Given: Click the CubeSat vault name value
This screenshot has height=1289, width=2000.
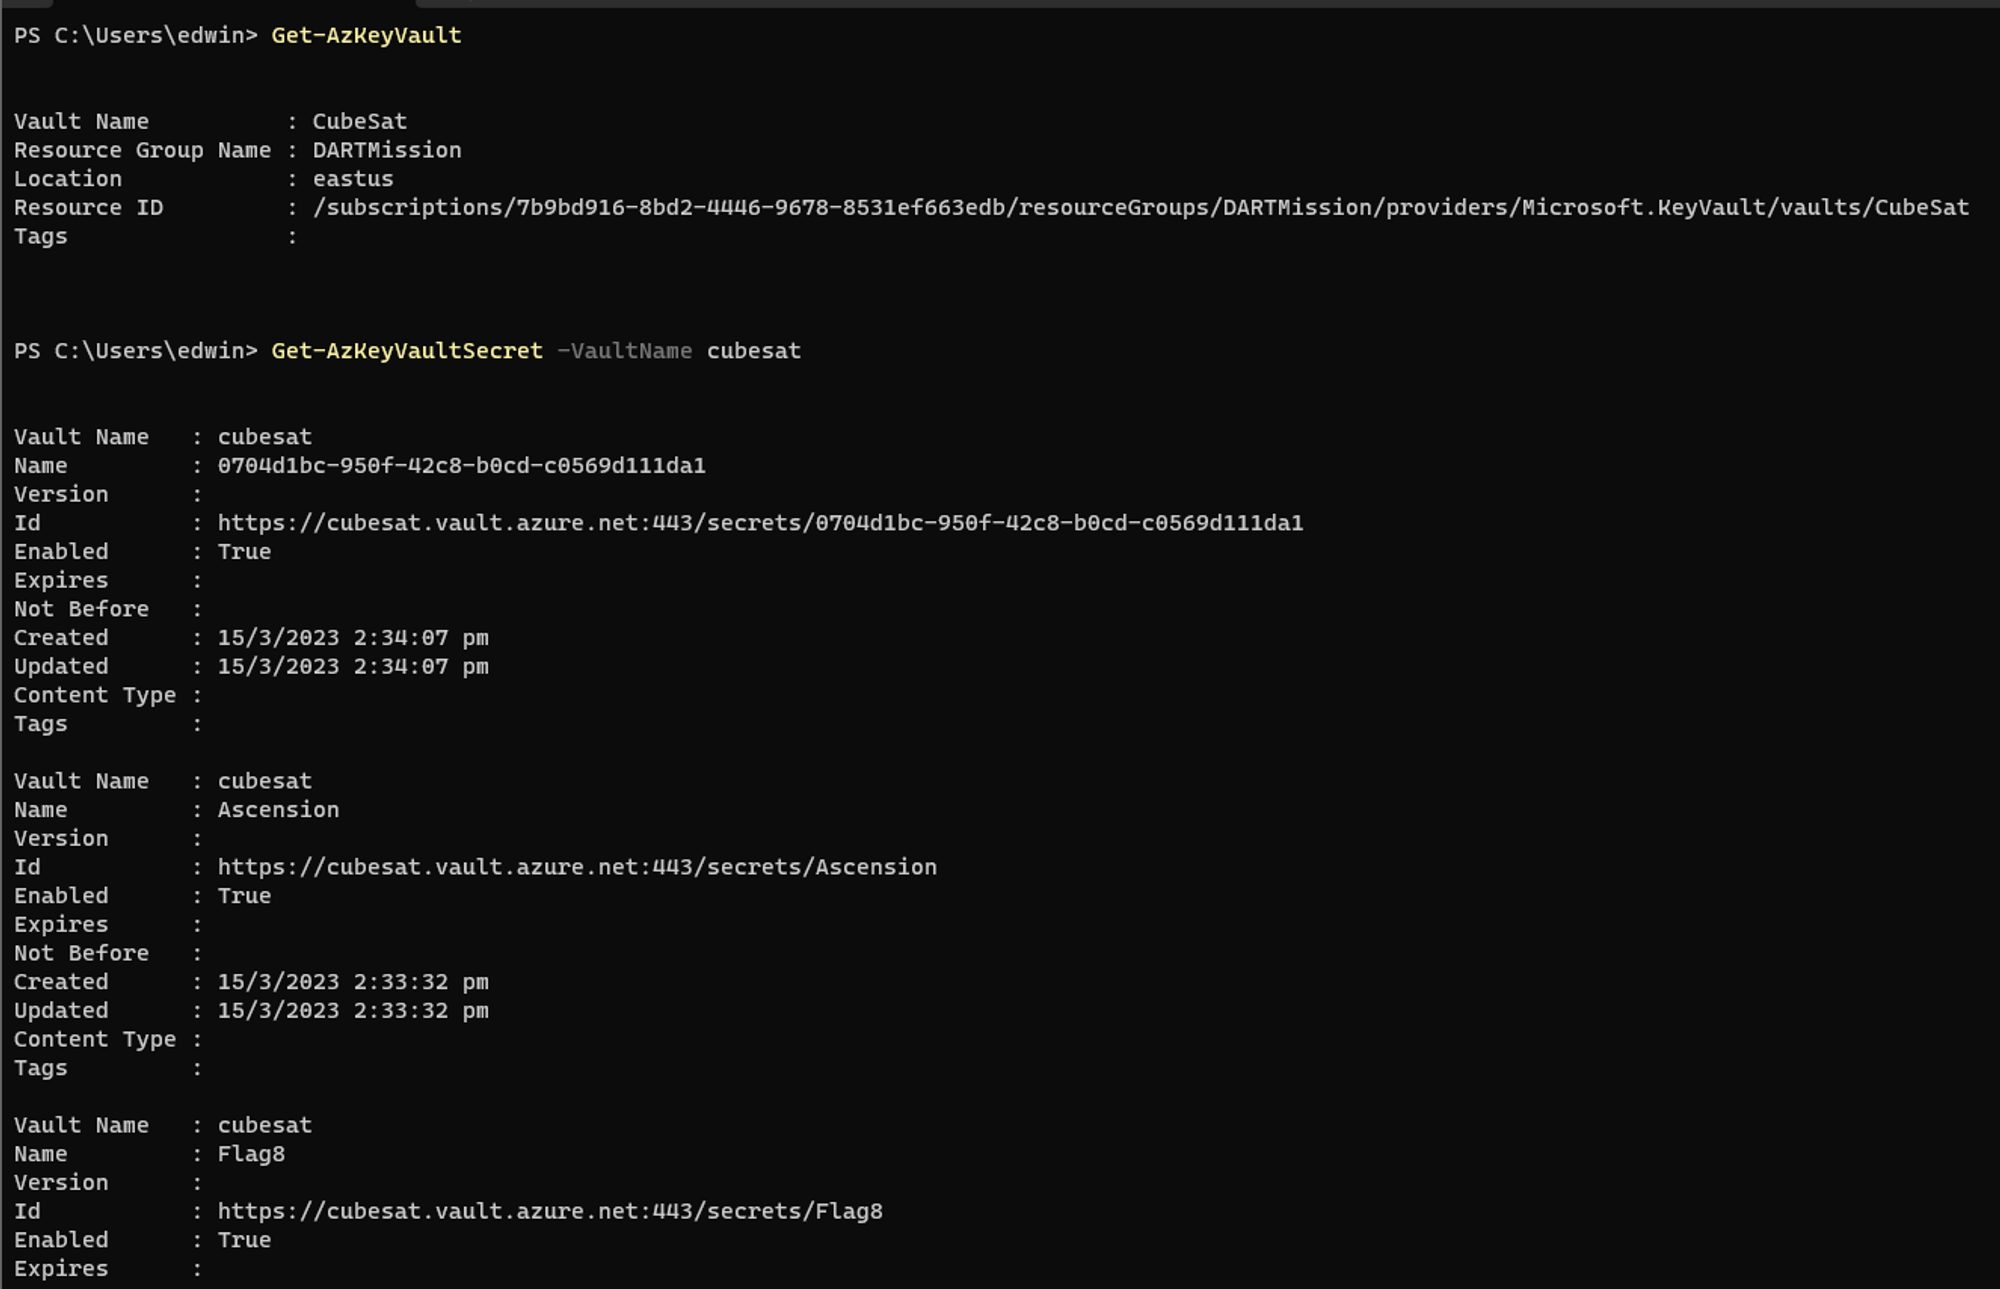Looking at the screenshot, I should 359,122.
